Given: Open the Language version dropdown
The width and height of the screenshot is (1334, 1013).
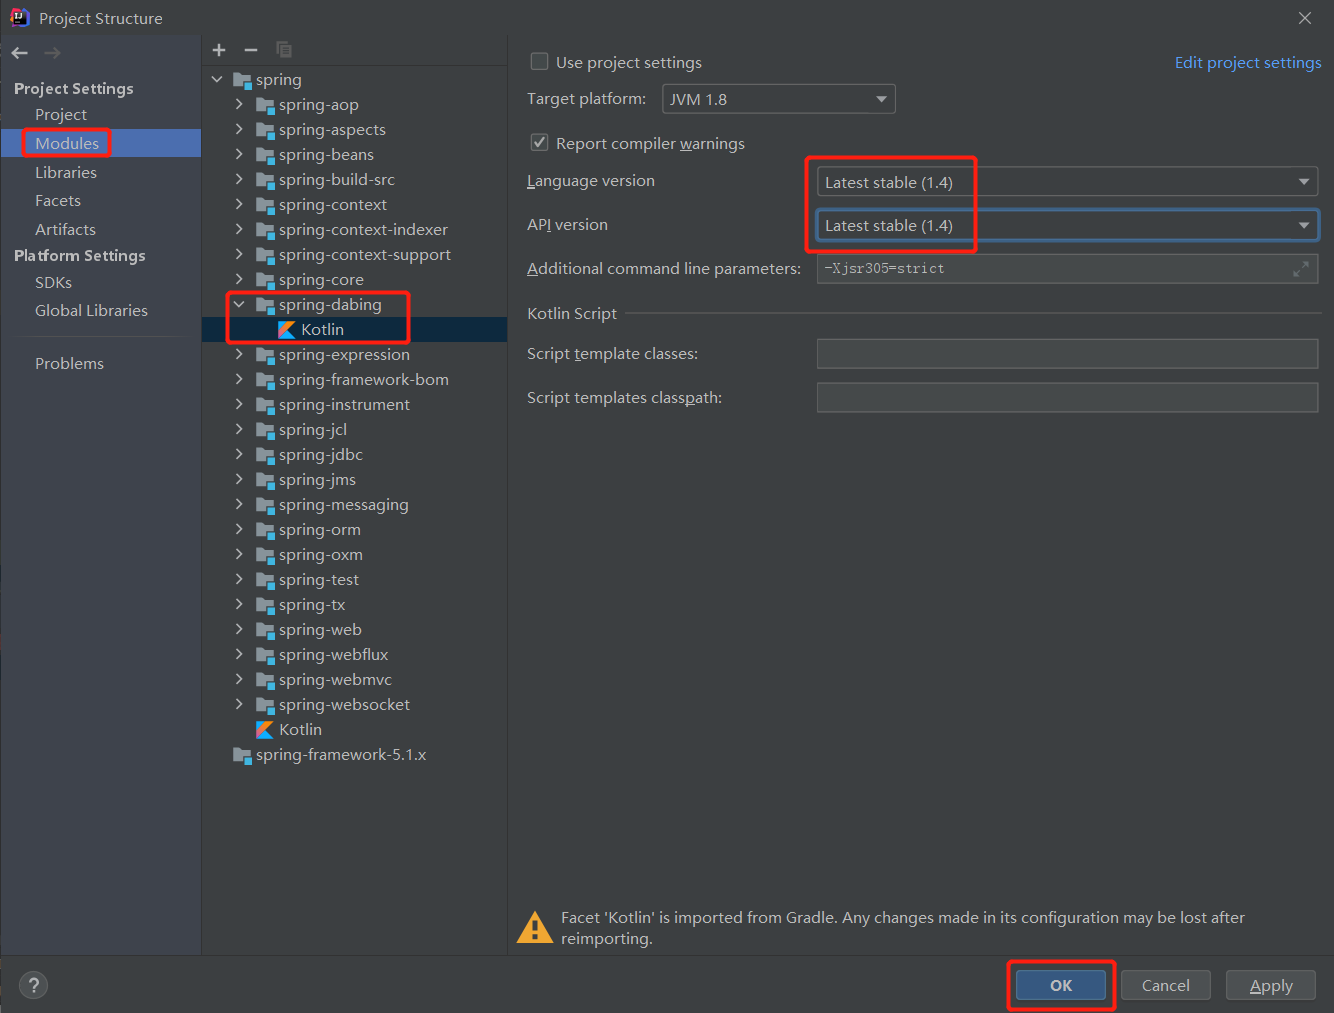Looking at the screenshot, I should [x=1304, y=181].
